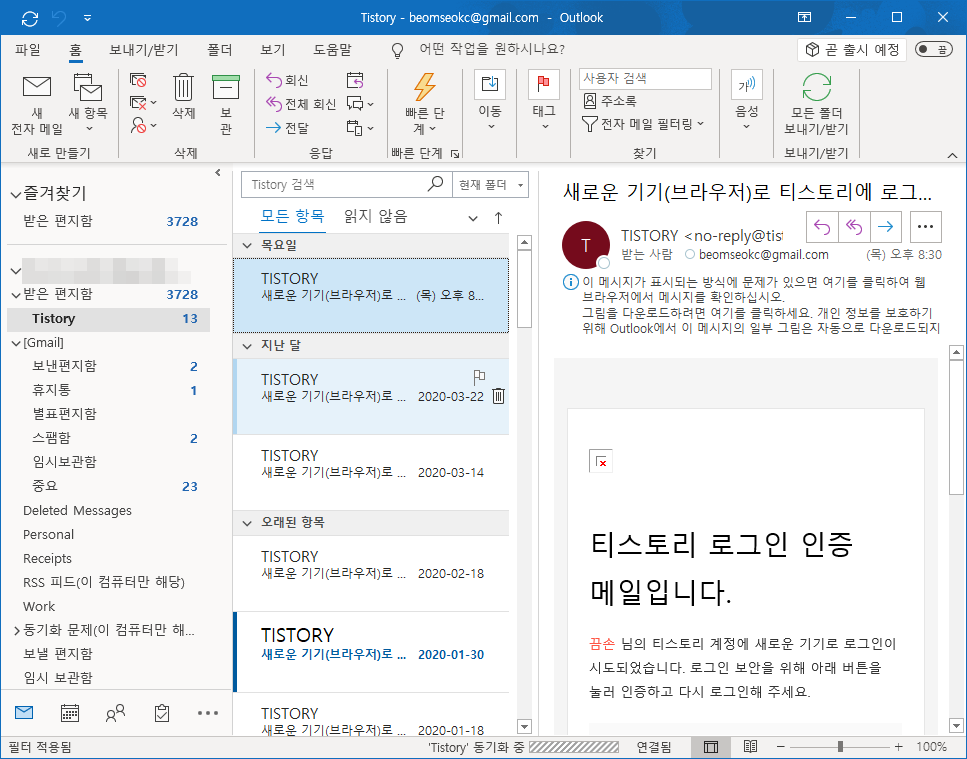Image resolution: width=967 pixels, height=759 pixels.
Task: Click zoom in plus button in status bar
Action: click(899, 747)
